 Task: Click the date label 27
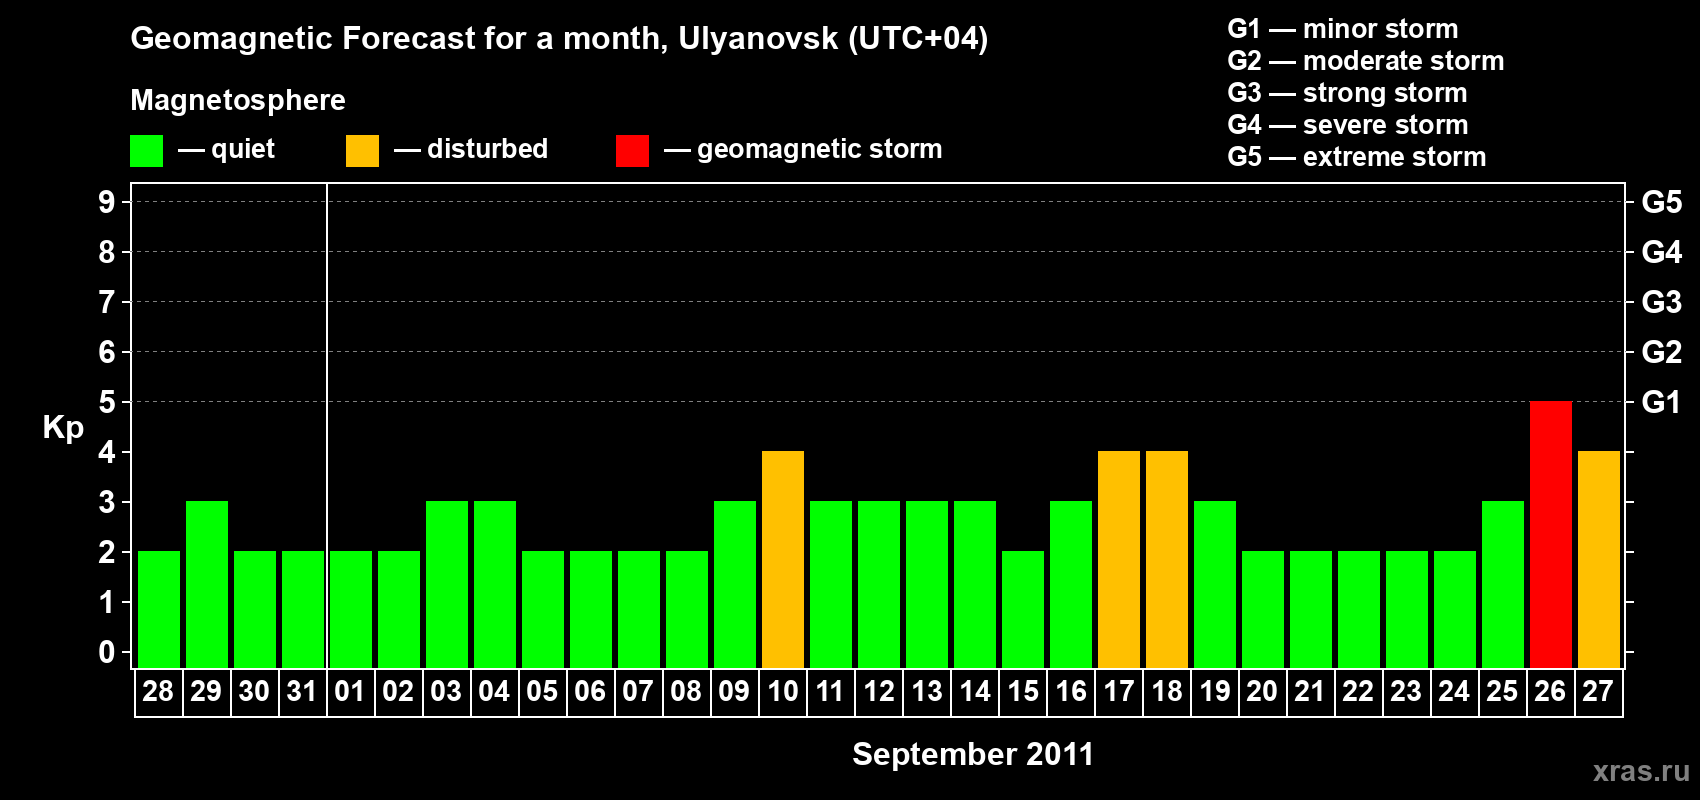point(1598,692)
